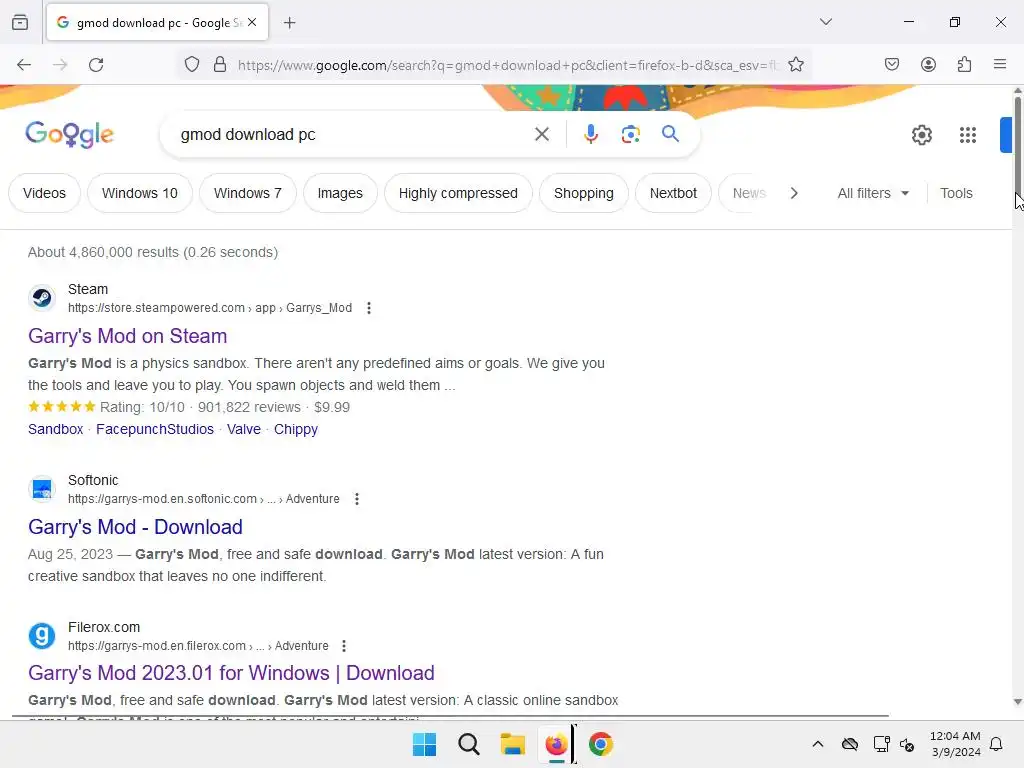Expand the All filters dropdown
Screen dimensions: 1024x768
[873, 193]
